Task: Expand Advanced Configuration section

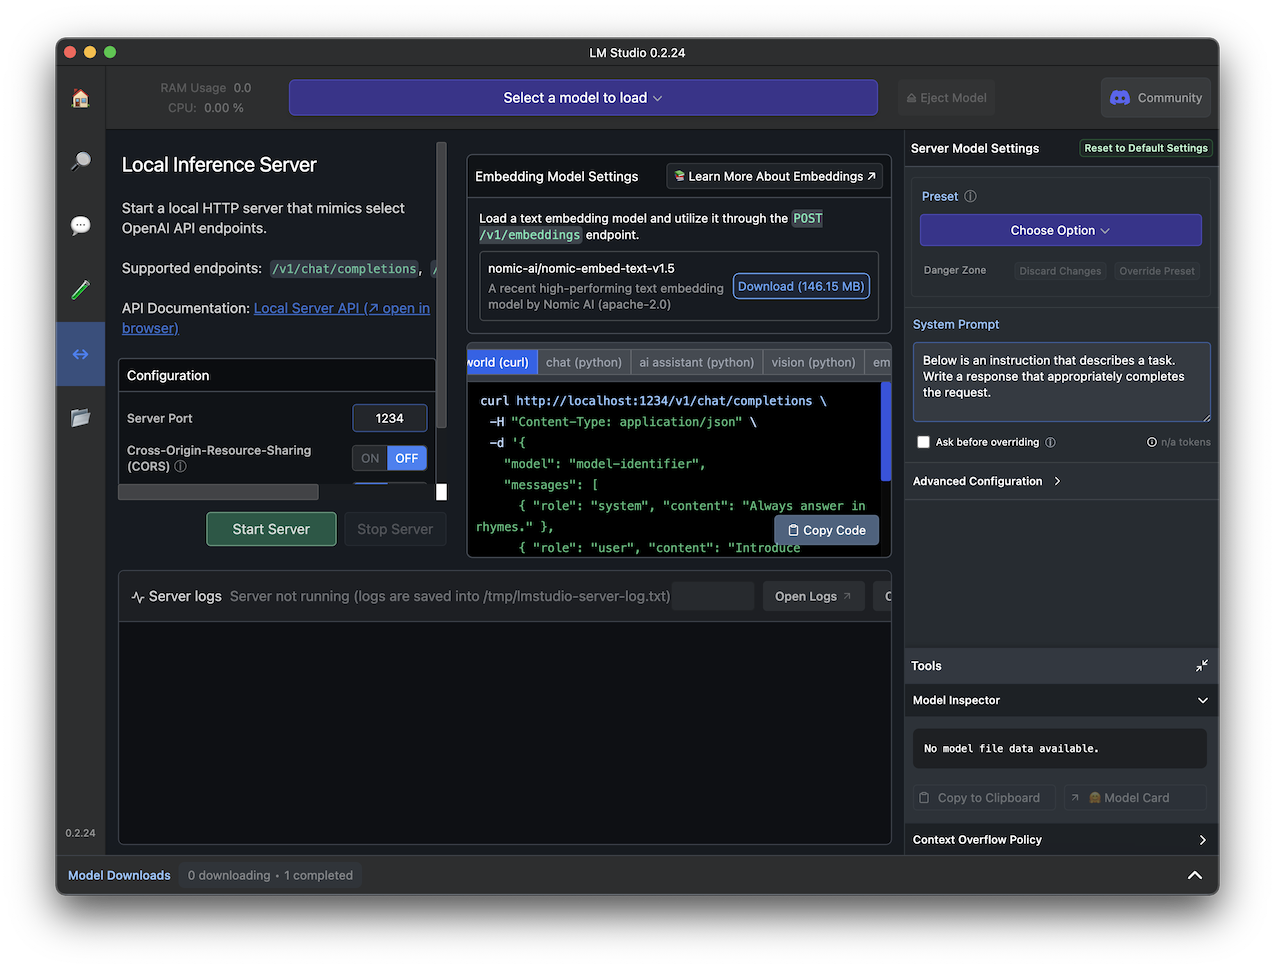Action: point(986,481)
